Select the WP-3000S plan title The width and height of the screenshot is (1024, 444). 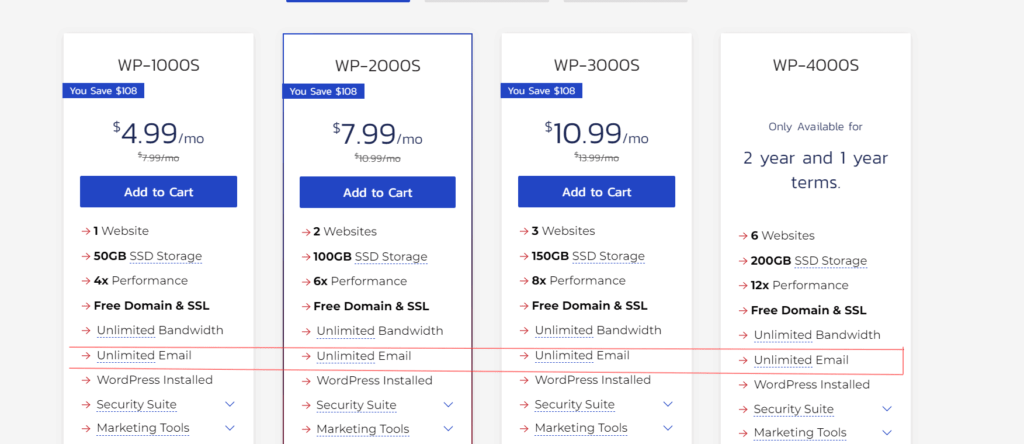(x=596, y=65)
